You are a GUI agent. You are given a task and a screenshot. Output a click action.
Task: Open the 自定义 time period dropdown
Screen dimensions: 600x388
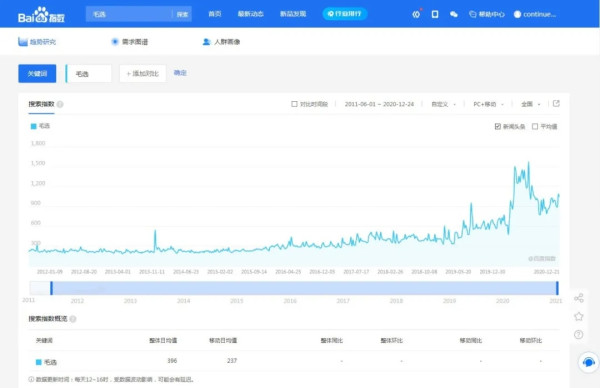tap(443, 104)
